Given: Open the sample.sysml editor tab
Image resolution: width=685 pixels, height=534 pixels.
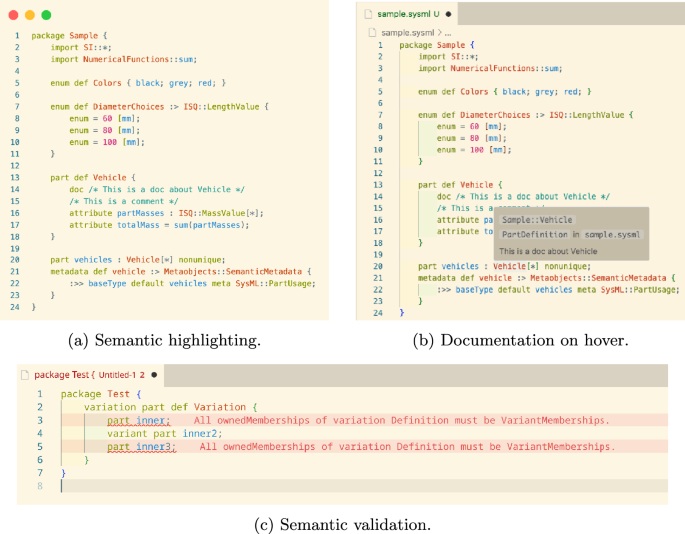Looking at the screenshot, I should coord(408,15).
